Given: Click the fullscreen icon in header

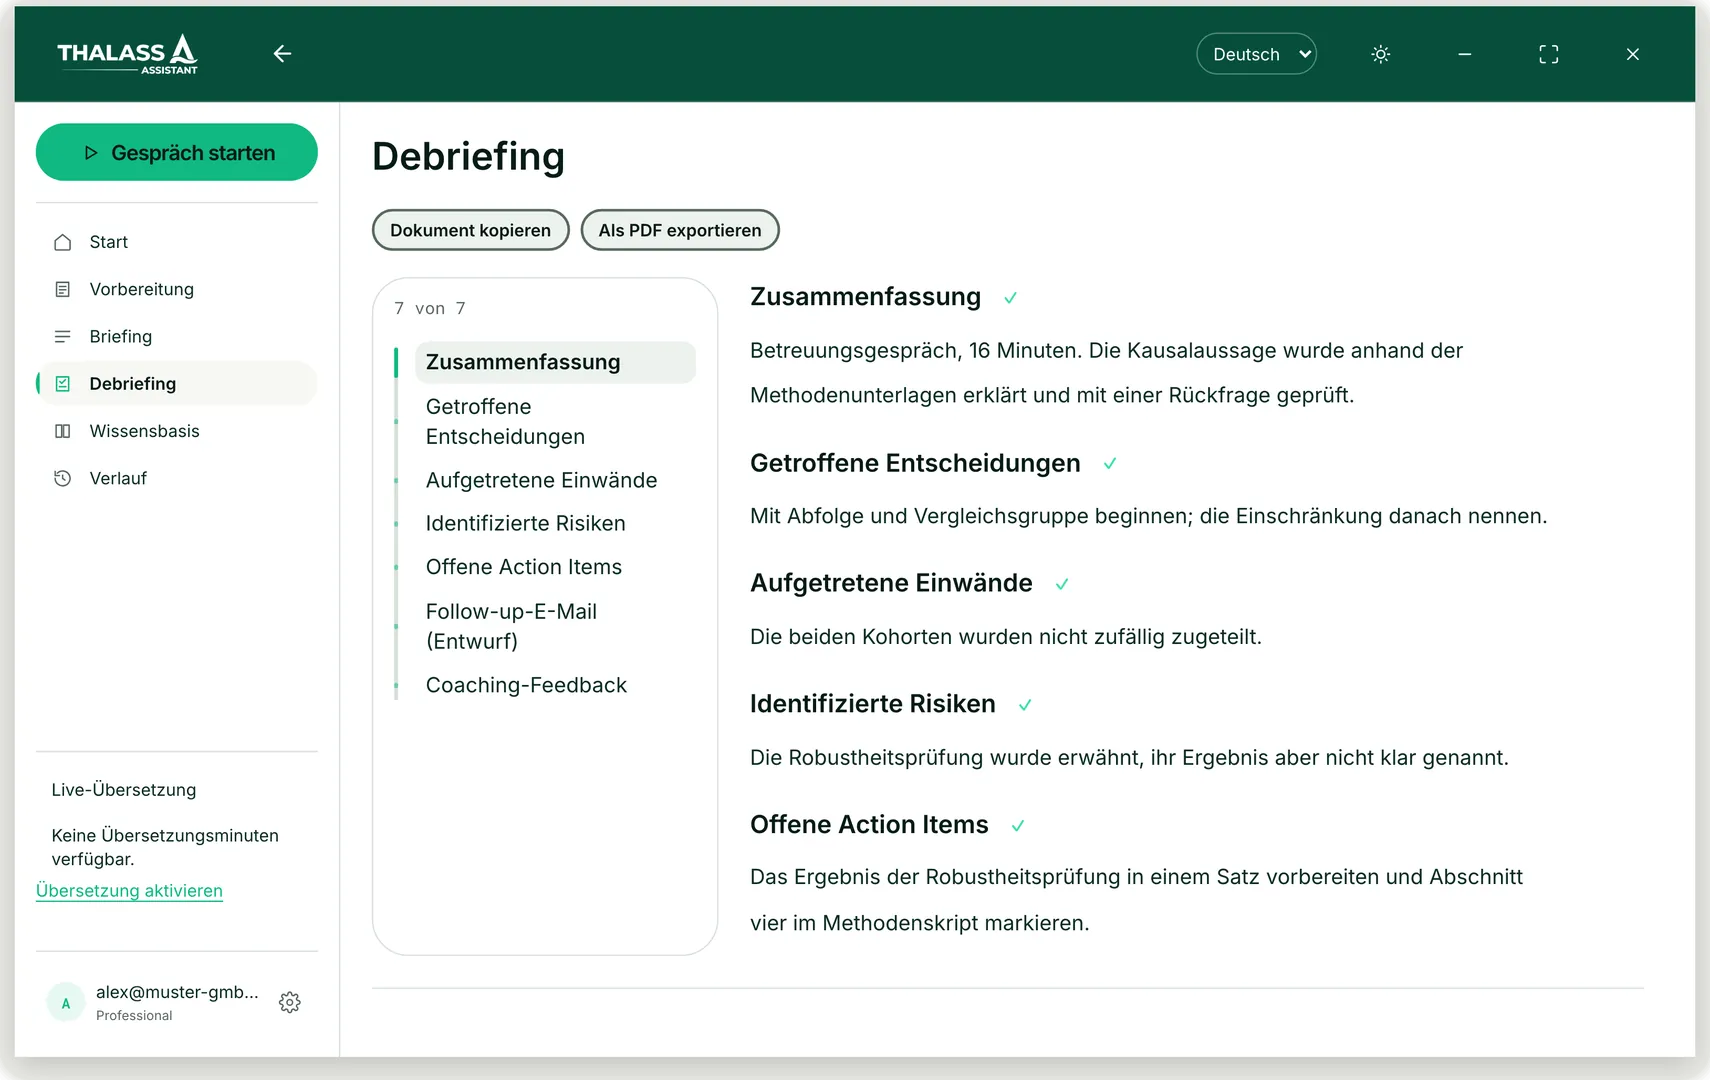Looking at the screenshot, I should click(1548, 54).
